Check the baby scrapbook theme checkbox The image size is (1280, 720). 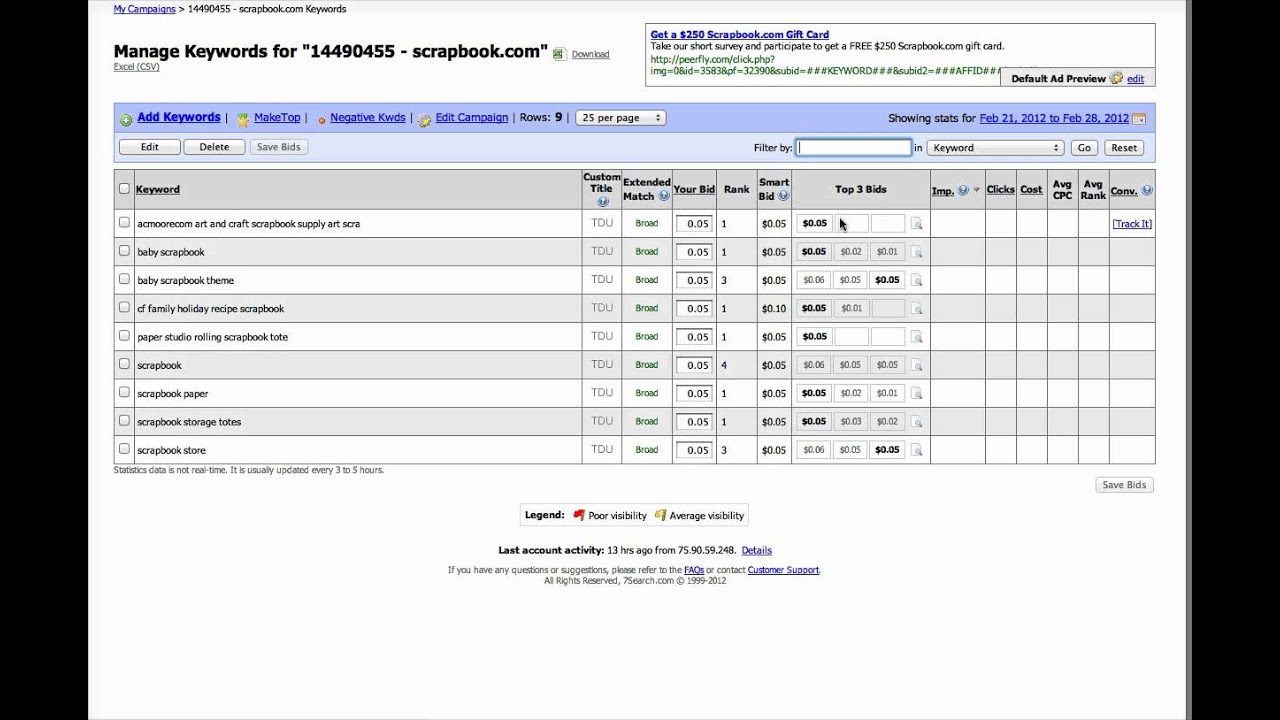pos(124,279)
